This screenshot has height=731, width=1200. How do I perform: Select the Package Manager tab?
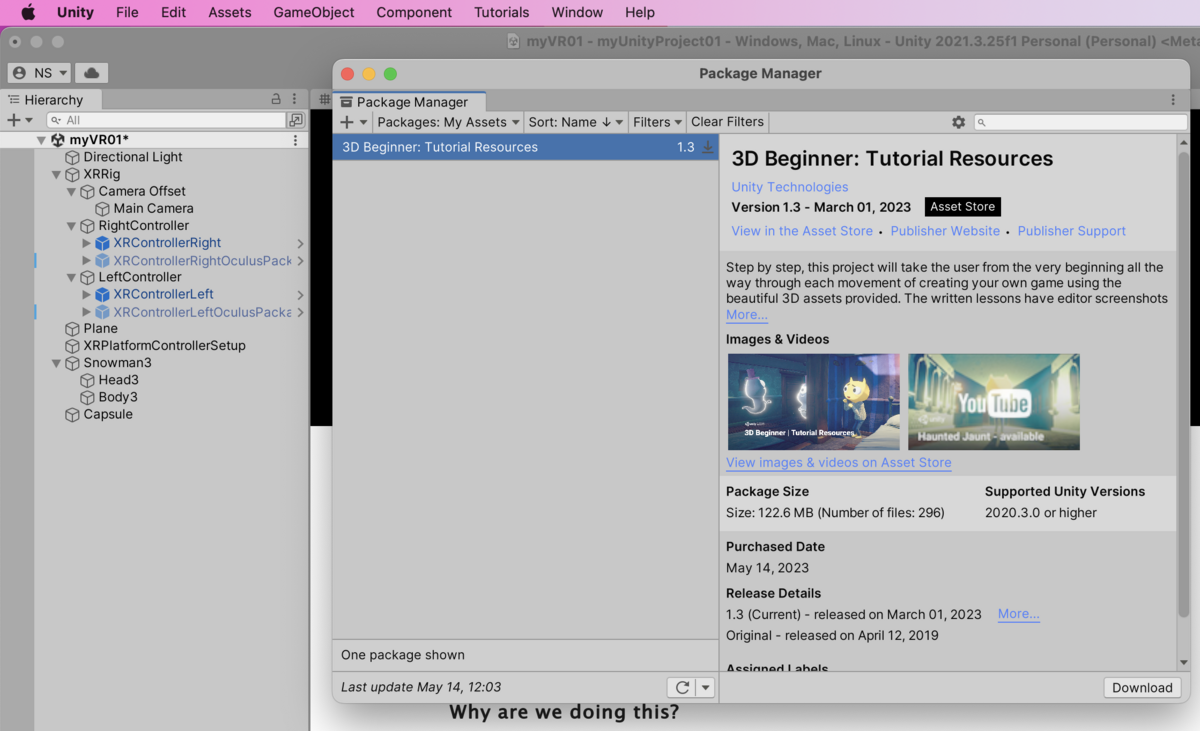click(x=410, y=102)
